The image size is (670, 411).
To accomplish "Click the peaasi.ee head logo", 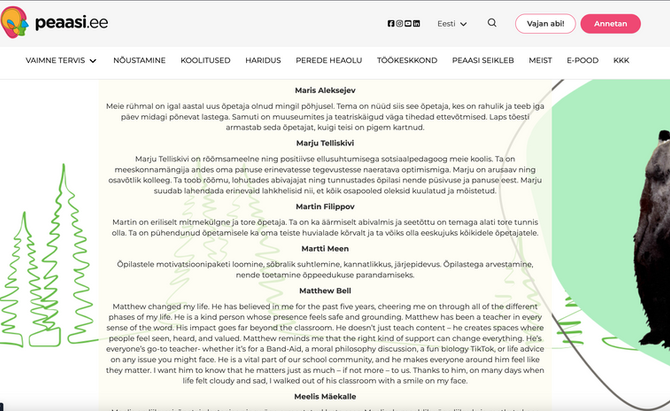I will pos(15,22).
